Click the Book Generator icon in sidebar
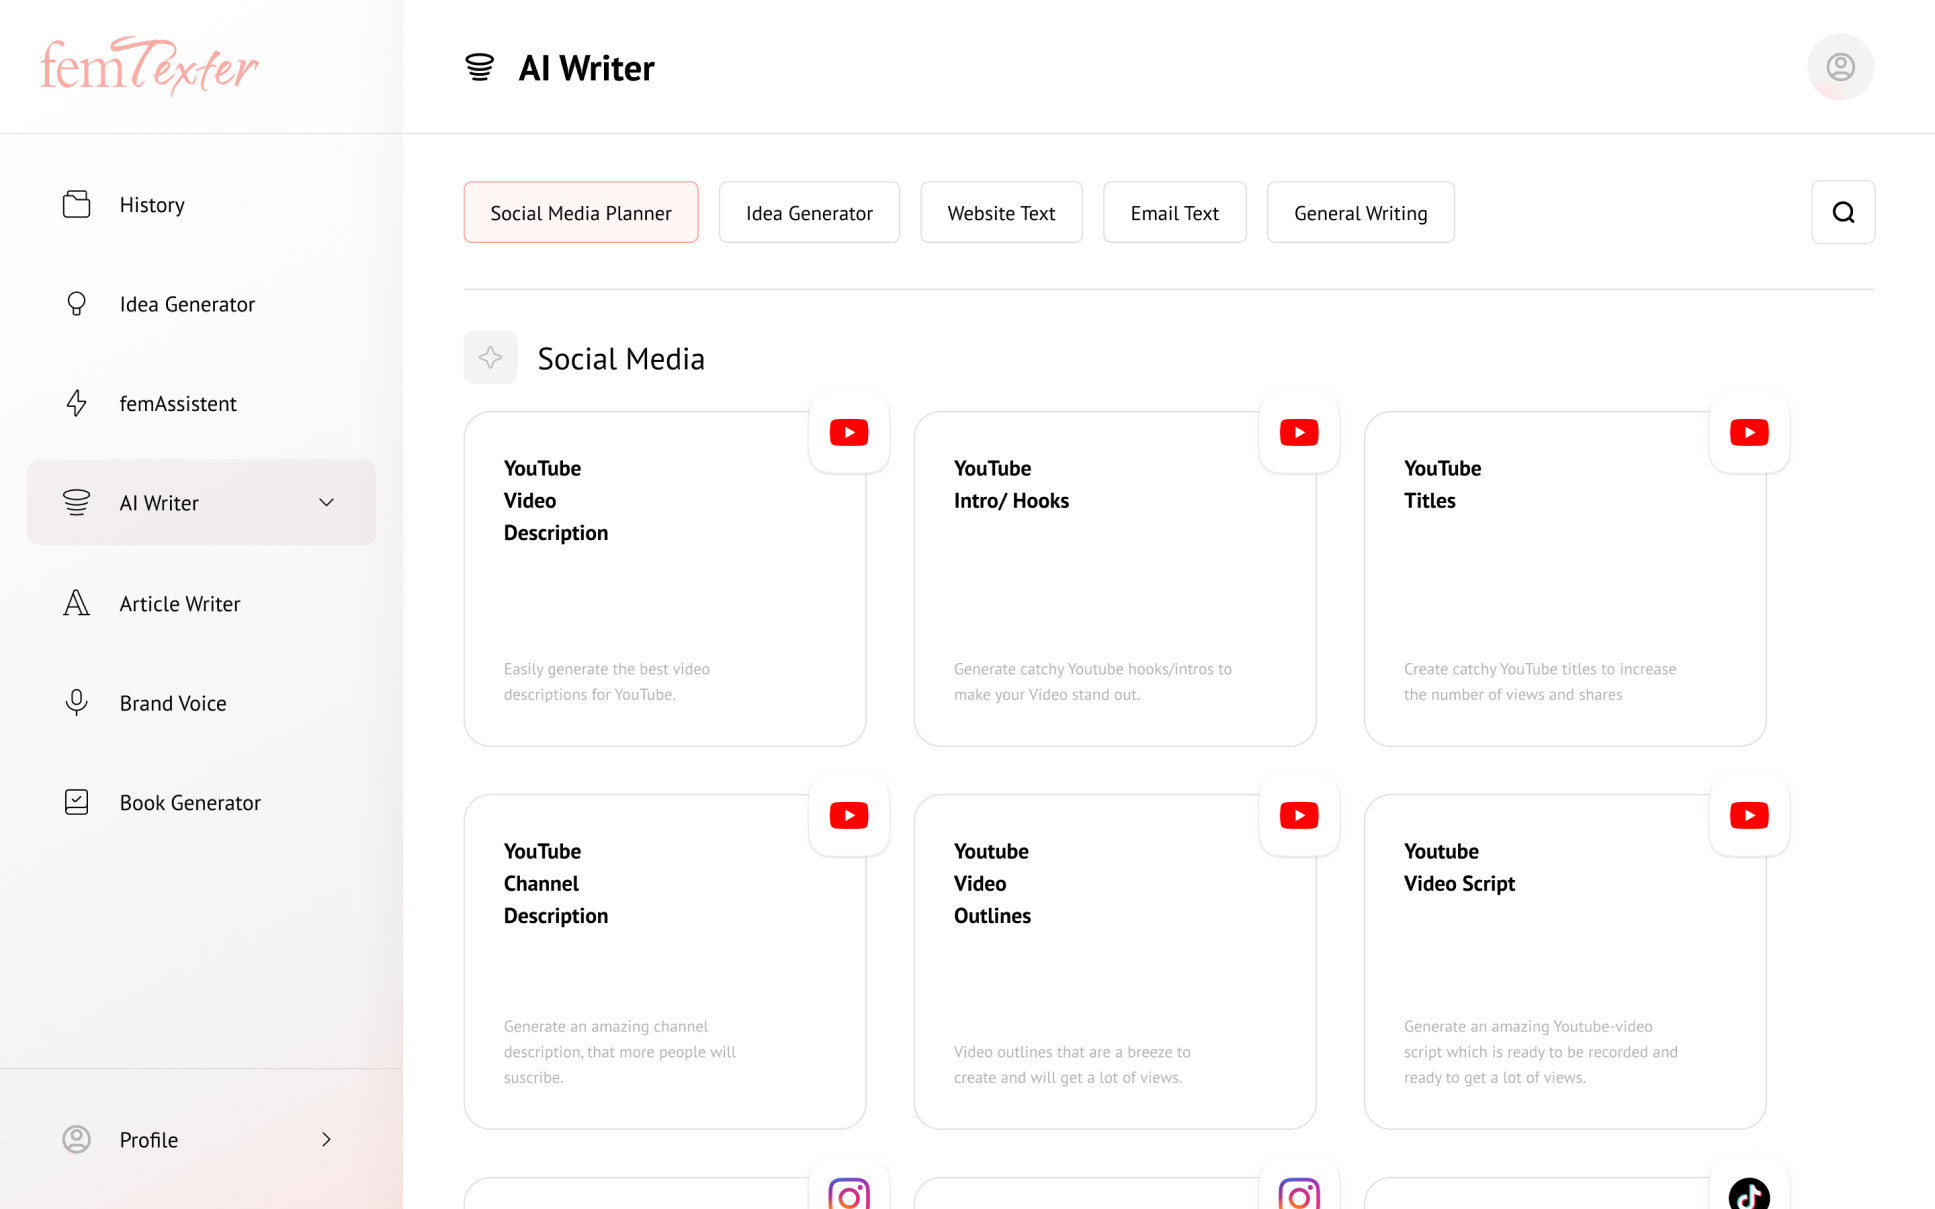The width and height of the screenshot is (1935, 1209). click(x=76, y=802)
